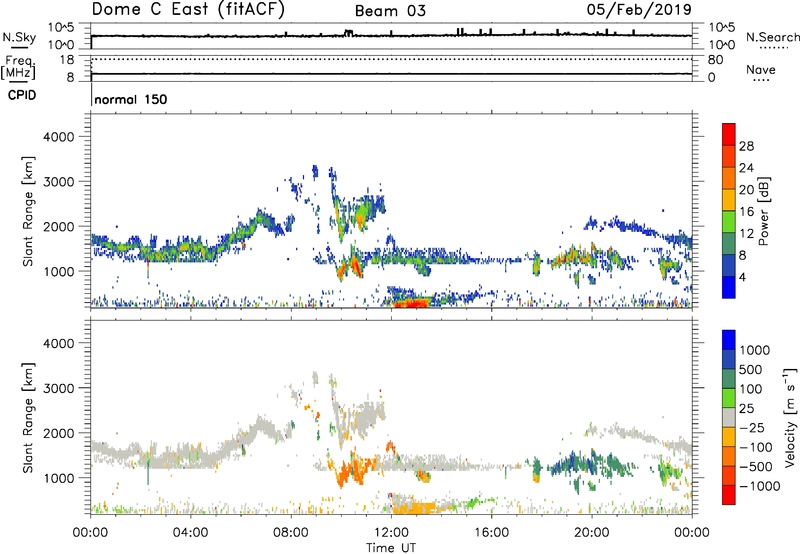This screenshot has height=554, width=800.
Task: Click the 'Time UT' axis title
Action: (391, 548)
